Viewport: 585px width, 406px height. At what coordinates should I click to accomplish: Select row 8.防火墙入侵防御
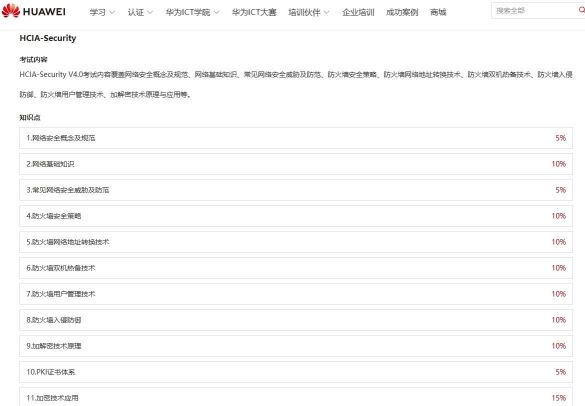pos(296,320)
